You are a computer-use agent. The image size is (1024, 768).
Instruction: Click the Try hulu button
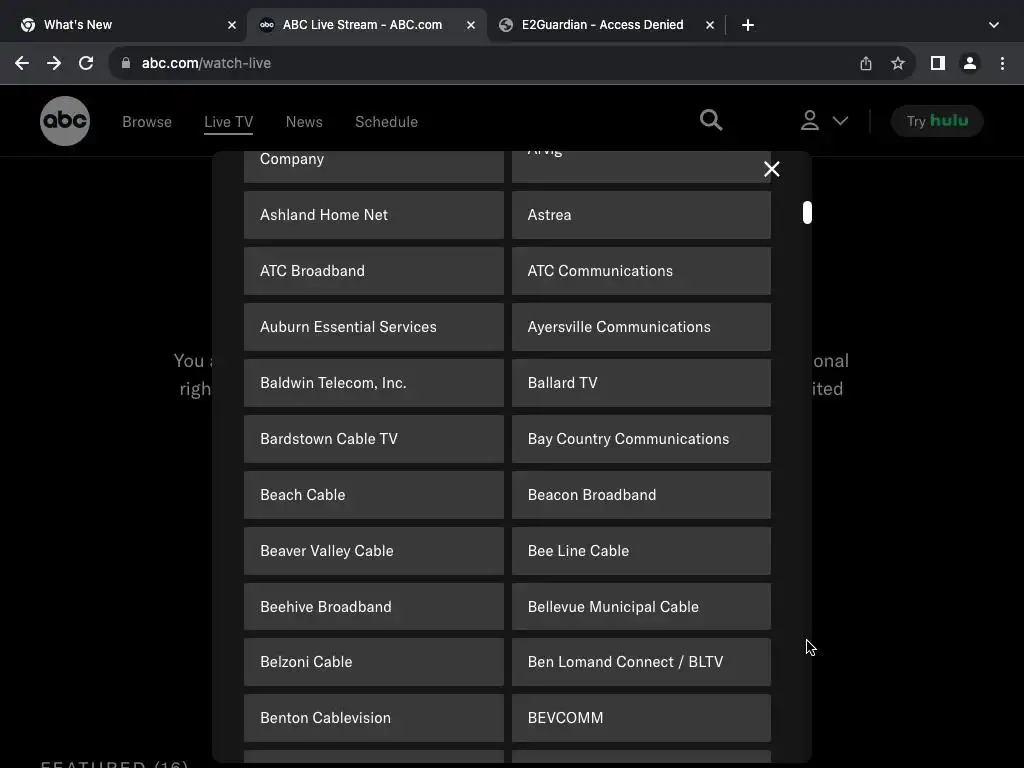(x=937, y=121)
